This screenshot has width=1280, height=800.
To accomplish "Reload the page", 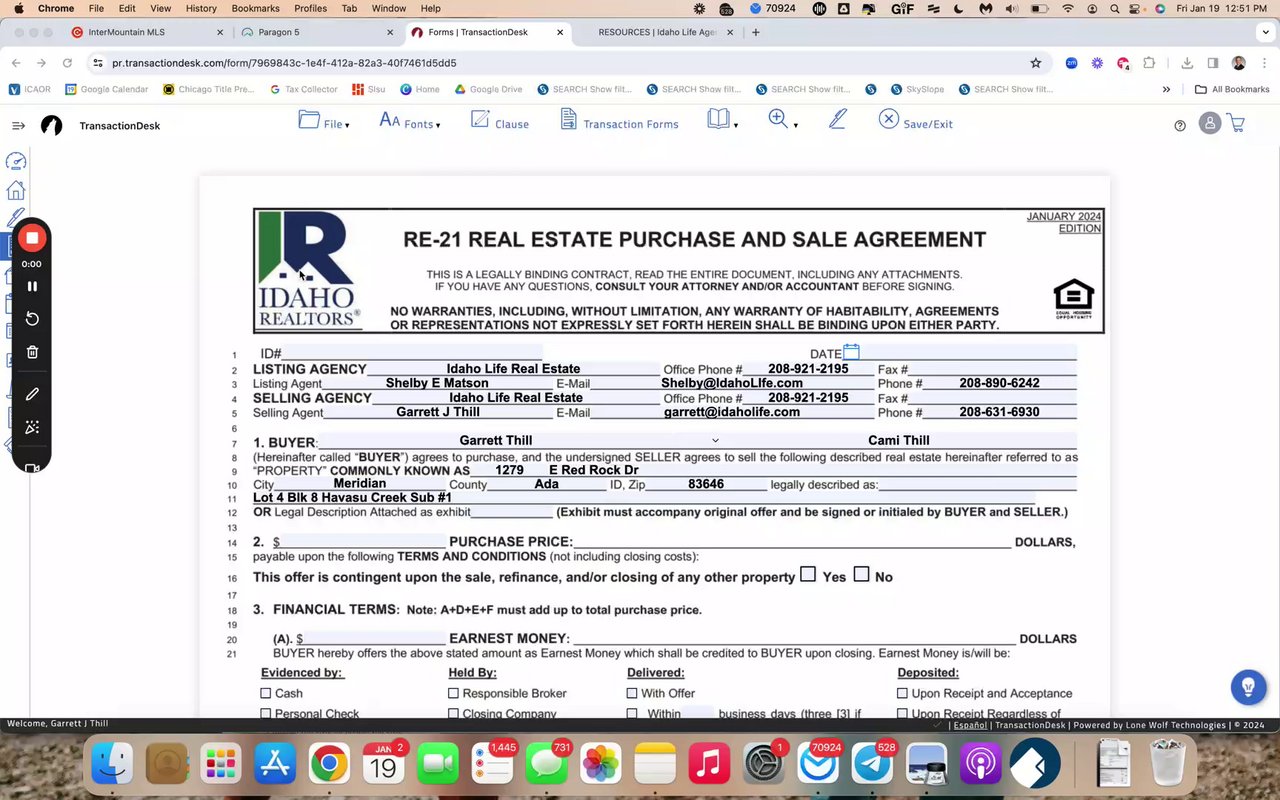I will tap(67, 62).
